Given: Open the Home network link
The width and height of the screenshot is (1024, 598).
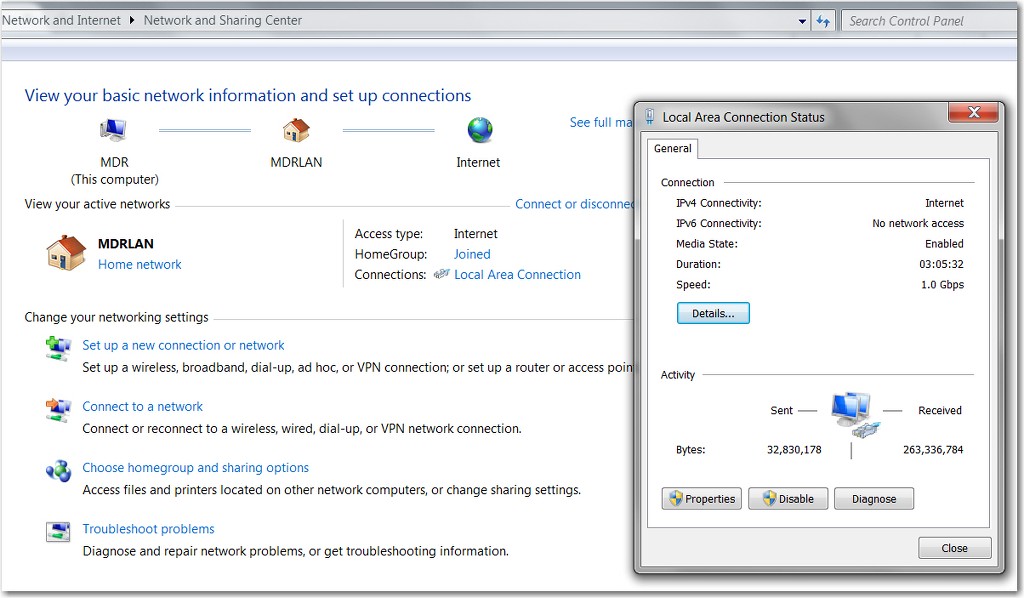Looking at the screenshot, I should tap(140, 264).
